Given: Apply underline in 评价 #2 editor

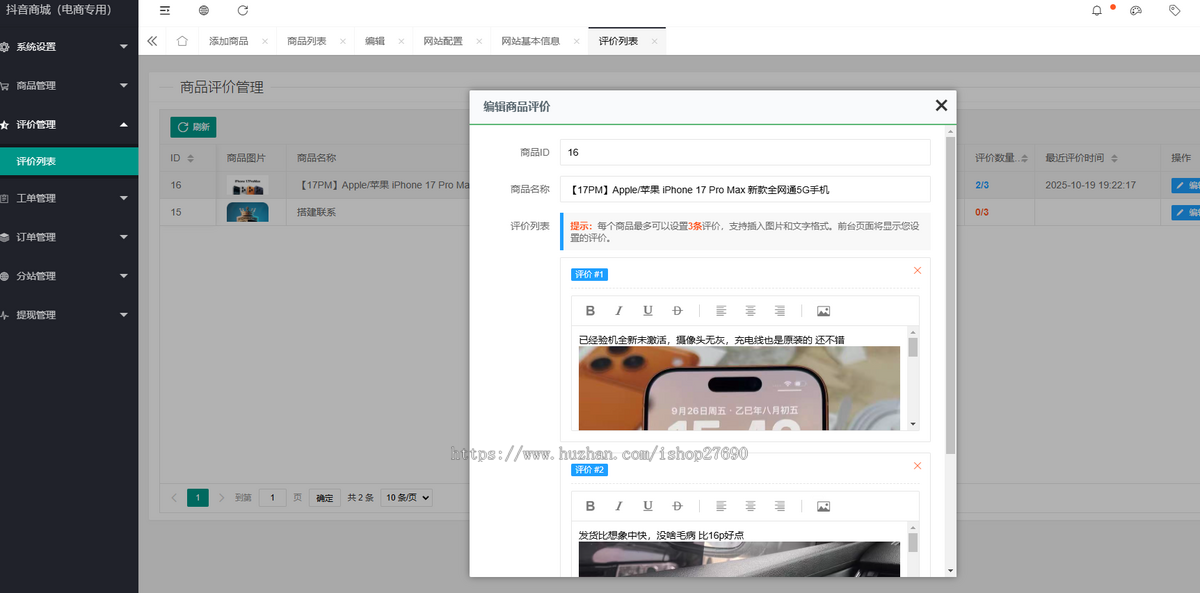Looking at the screenshot, I should (x=648, y=506).
